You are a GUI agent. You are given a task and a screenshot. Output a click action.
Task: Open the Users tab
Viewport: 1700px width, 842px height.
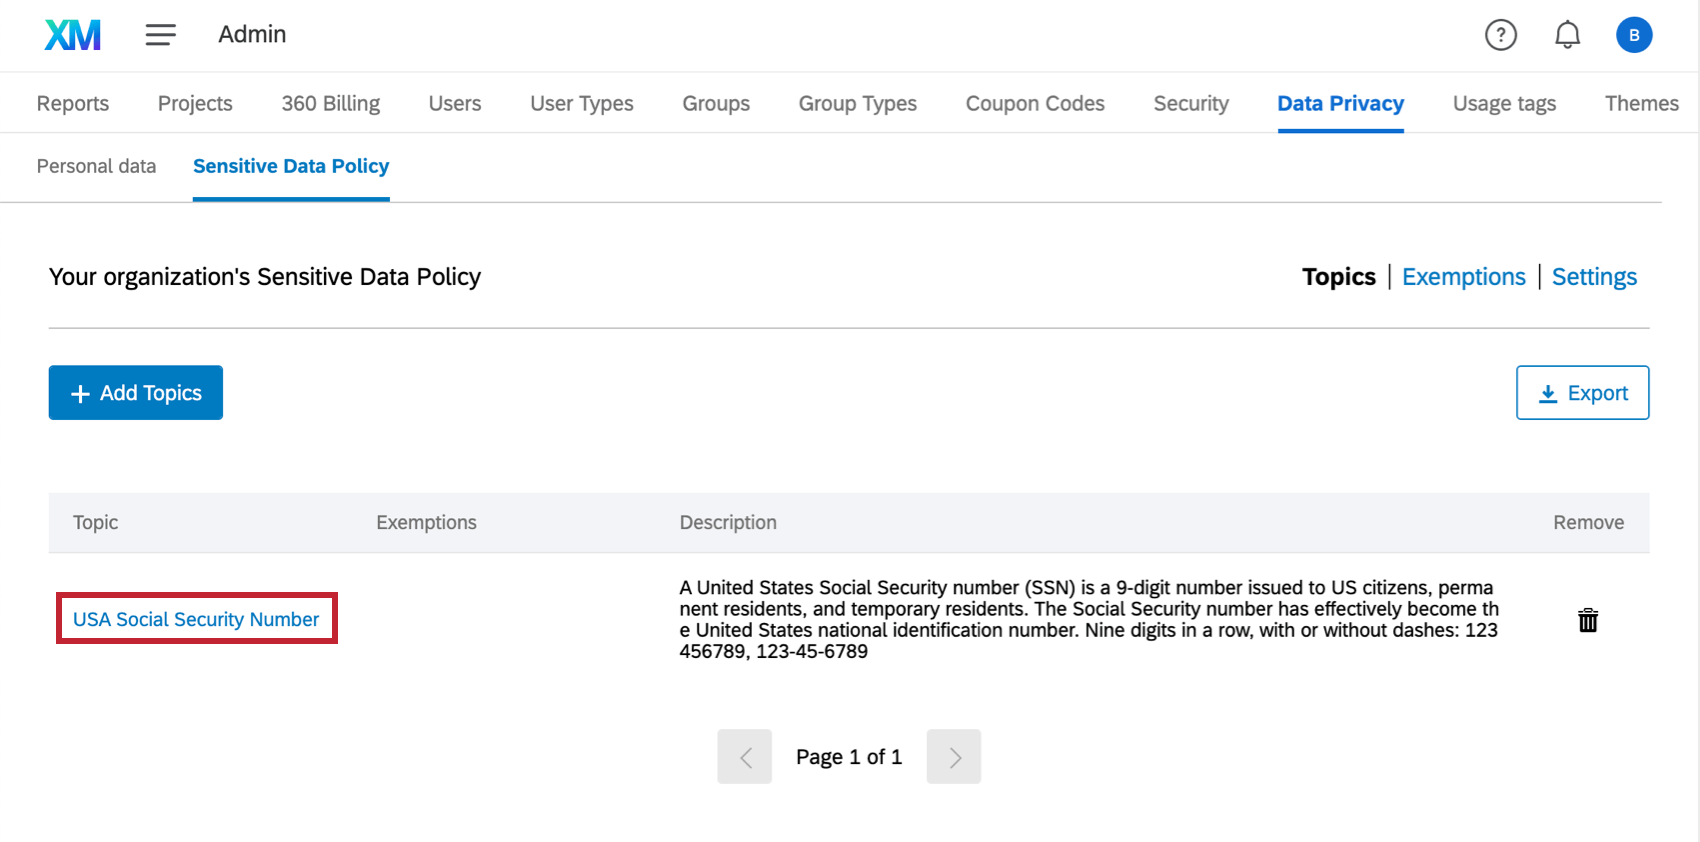[x=455, y=103]
